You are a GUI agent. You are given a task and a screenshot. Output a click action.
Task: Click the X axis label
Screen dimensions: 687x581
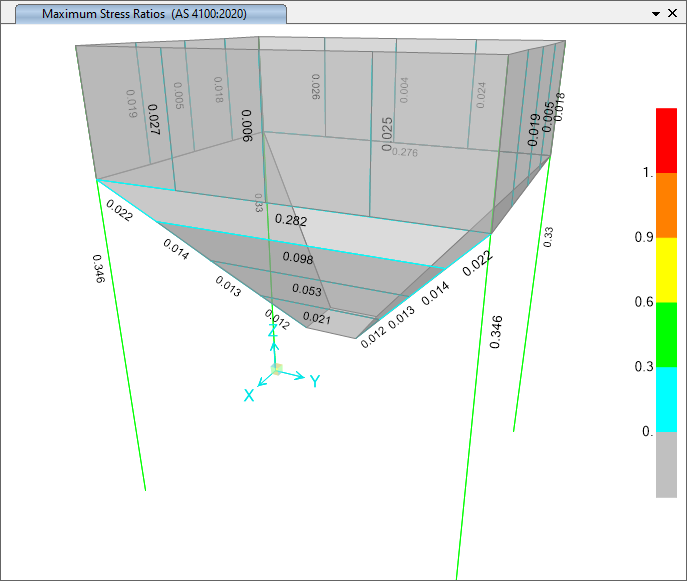[x=249, y=396]
